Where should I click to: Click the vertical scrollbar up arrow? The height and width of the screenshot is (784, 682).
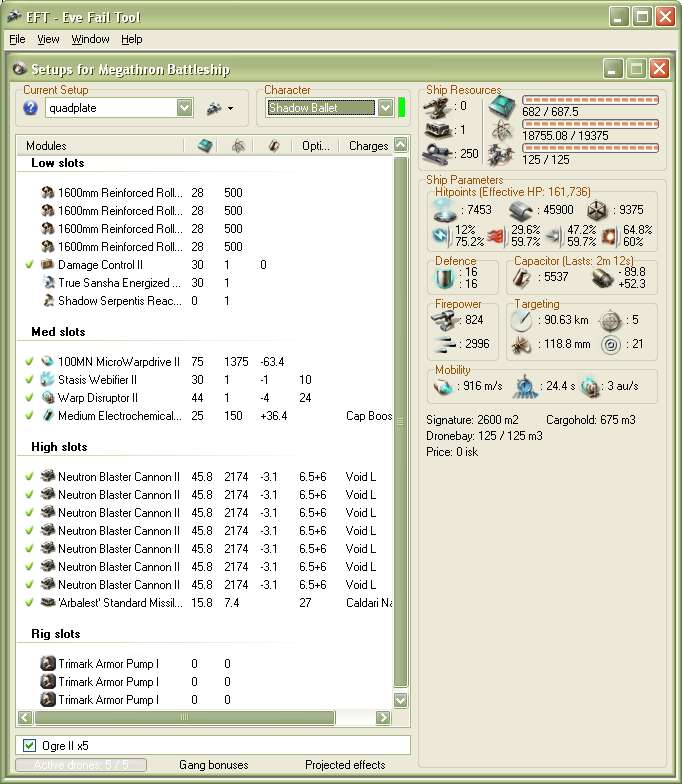coord(400,144)
